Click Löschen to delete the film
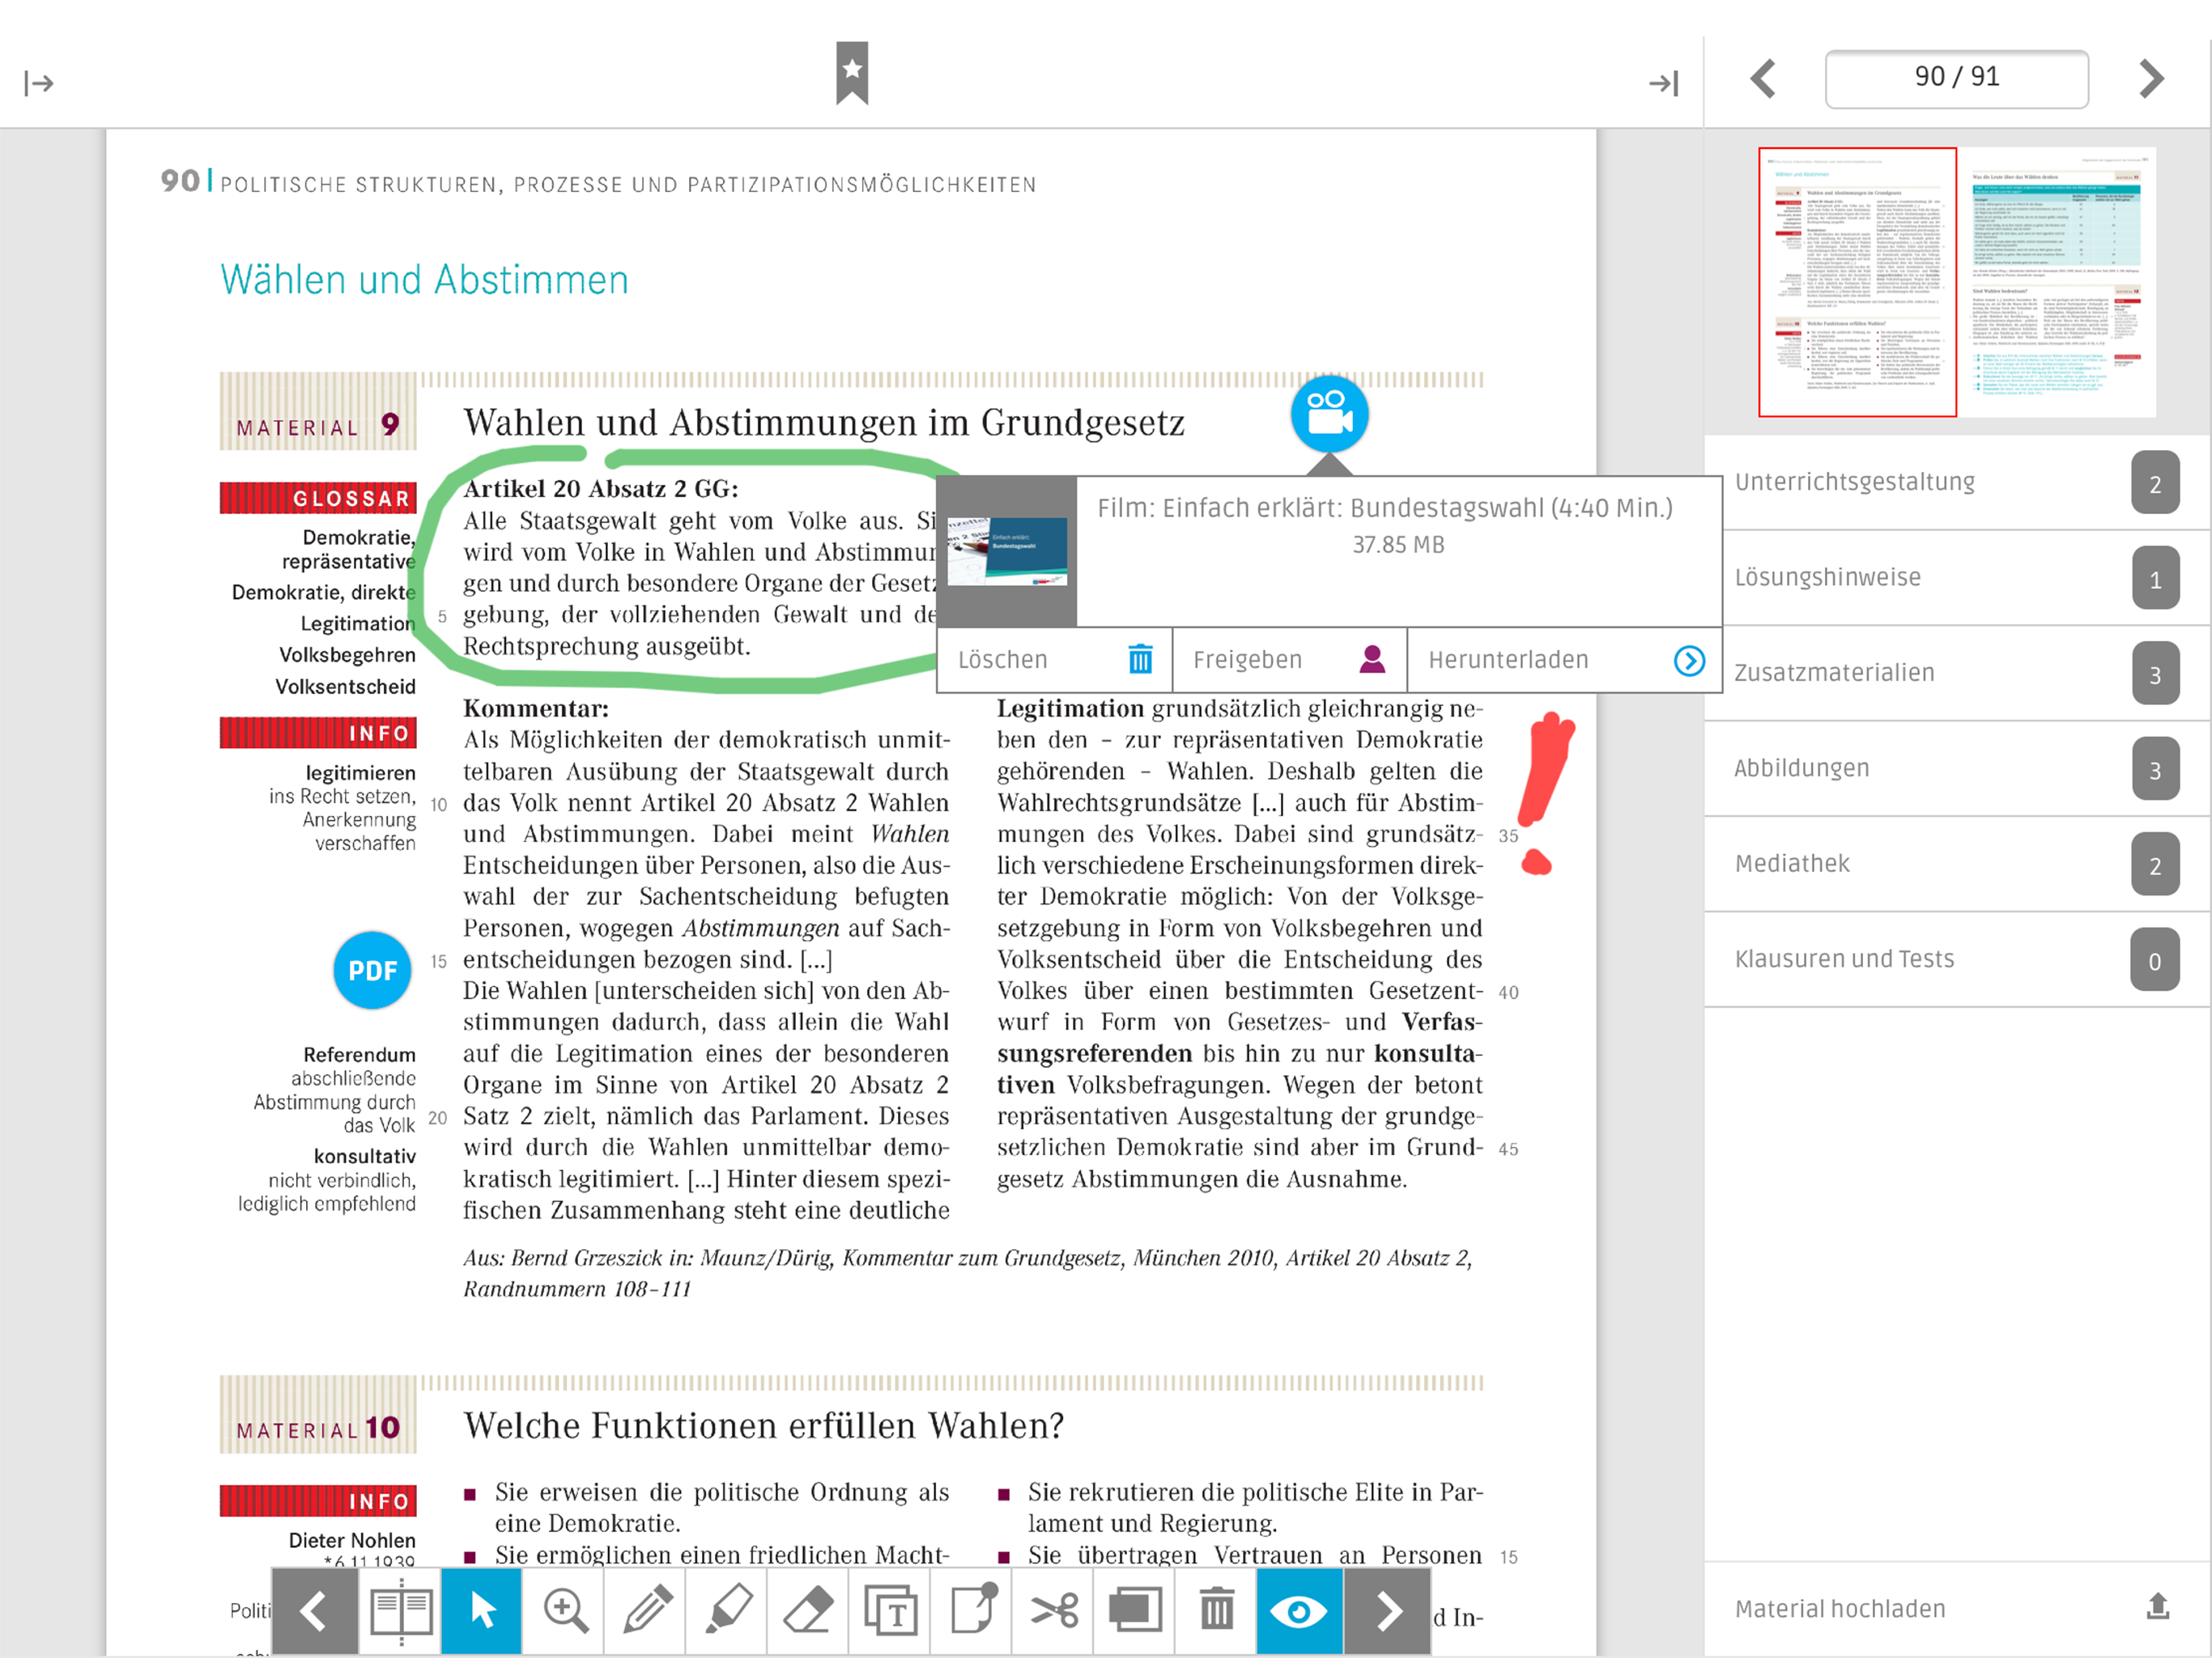Image resolution: width=2212 pixels, height=1658 pixels. (1054, 660)
